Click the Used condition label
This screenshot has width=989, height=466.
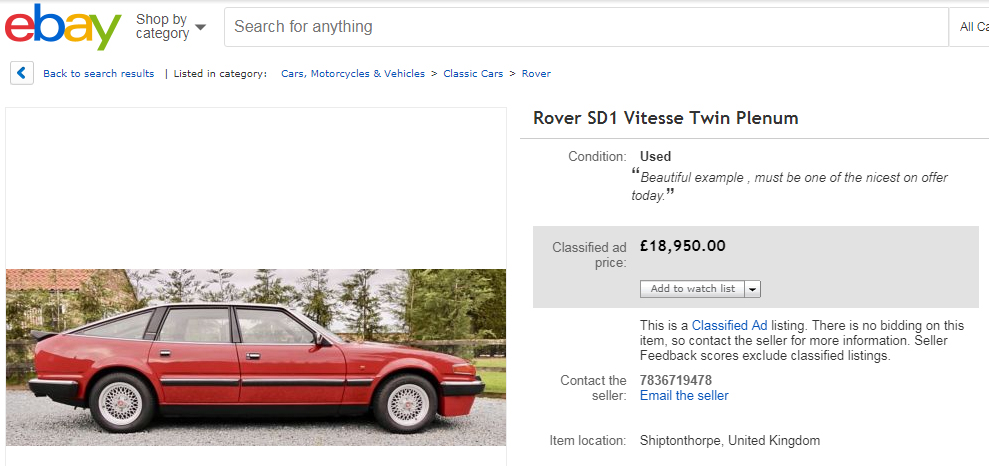(x=655, y=156)
